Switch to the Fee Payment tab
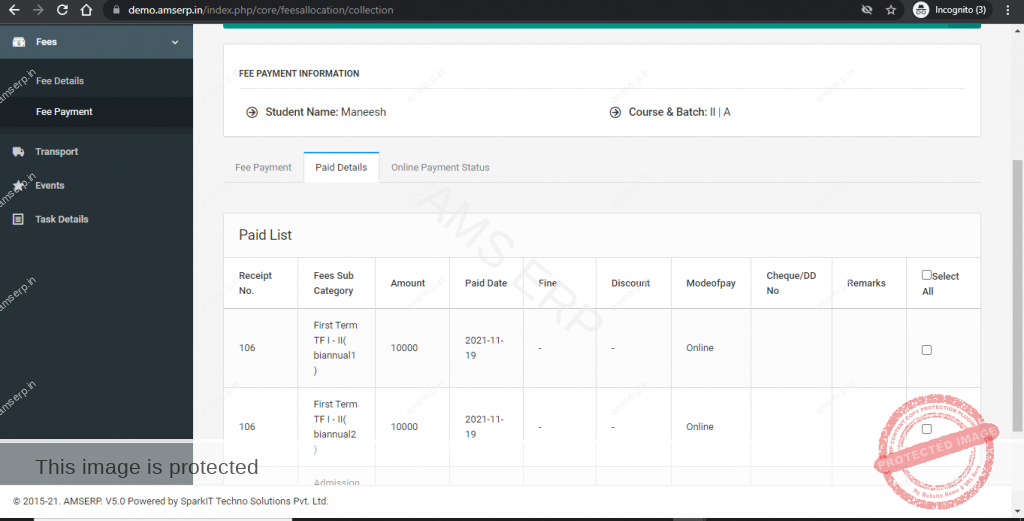This screenshot has height=521, width=1024. [x=263, y=167]
